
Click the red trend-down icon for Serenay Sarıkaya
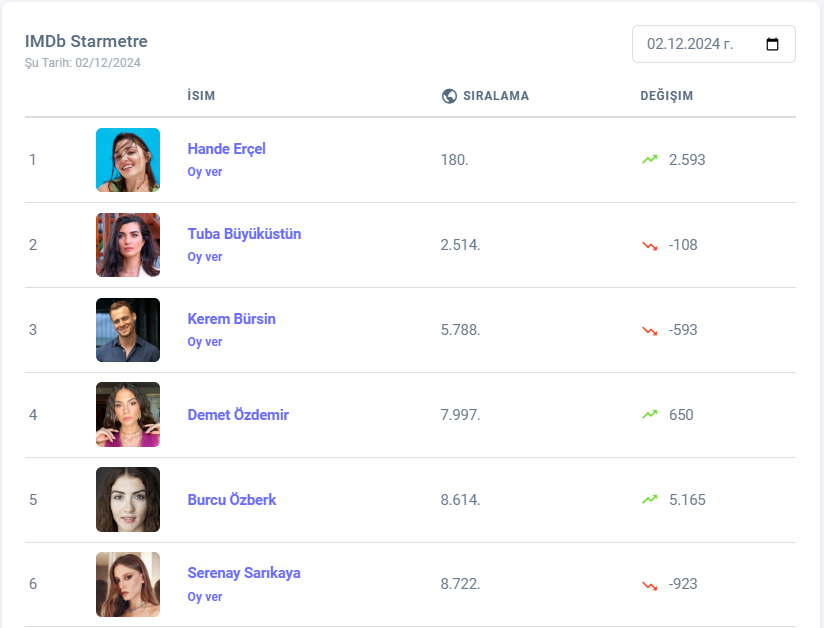point(650,585)
